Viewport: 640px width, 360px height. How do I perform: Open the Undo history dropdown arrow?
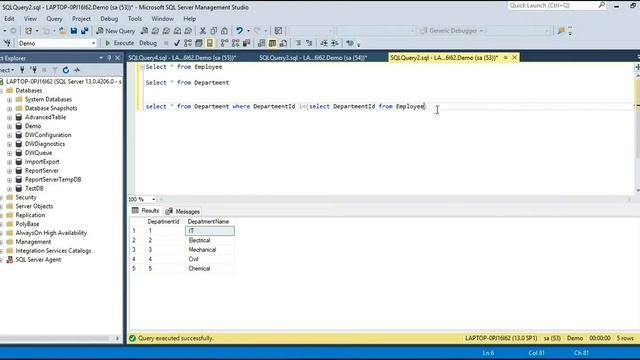tap(248, 31)
